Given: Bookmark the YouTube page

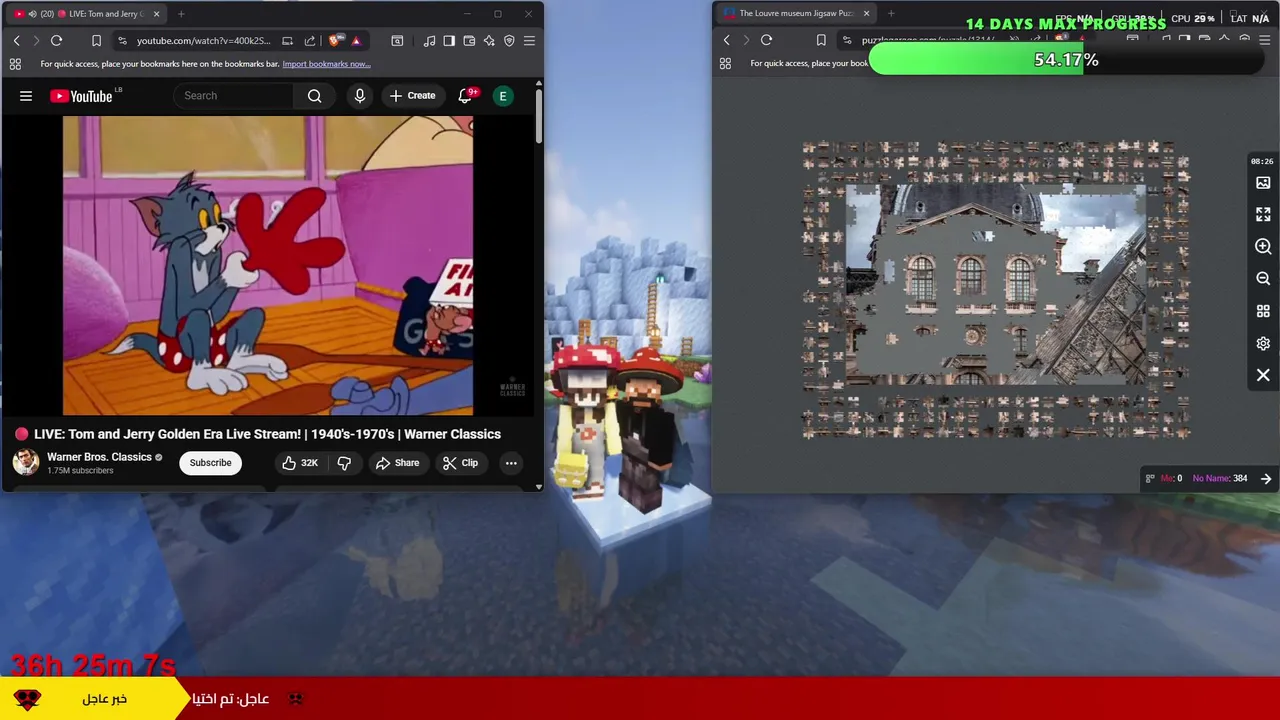Looking at the screenshot, I should click(x=96, y=40).
